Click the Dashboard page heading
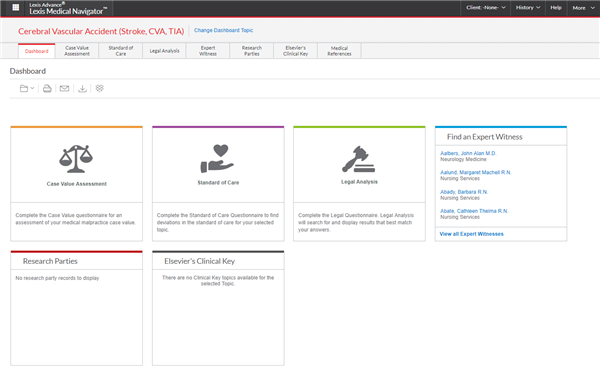The width and height of the screenshot is (600, 367). tap(28, 71)
